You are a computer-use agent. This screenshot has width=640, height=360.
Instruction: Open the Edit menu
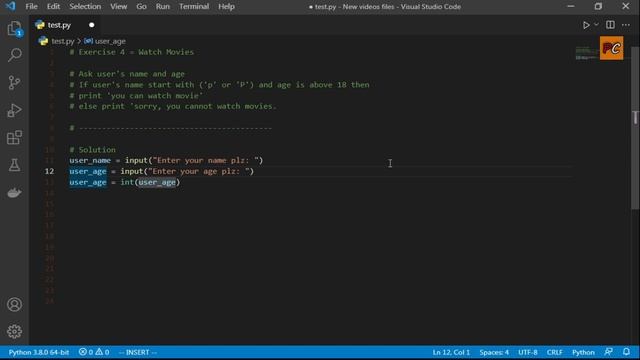pyautogui.click(x=53, y=7)
